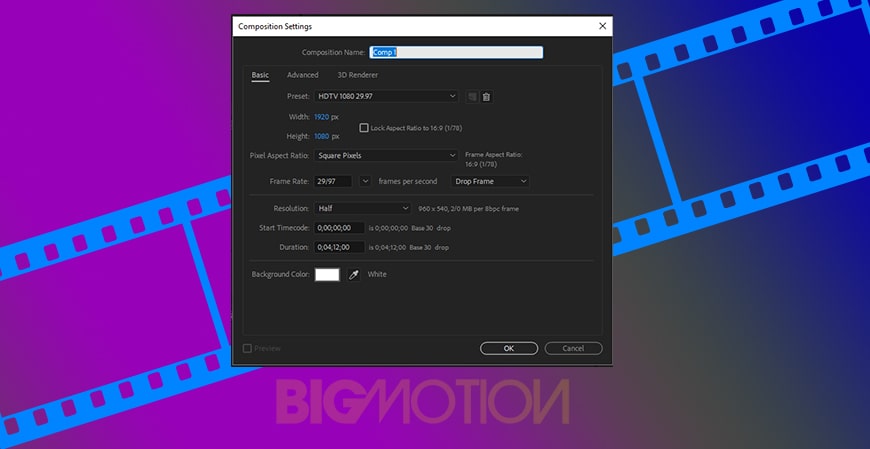Close the Composition Settings dialog

coord(601,25)
